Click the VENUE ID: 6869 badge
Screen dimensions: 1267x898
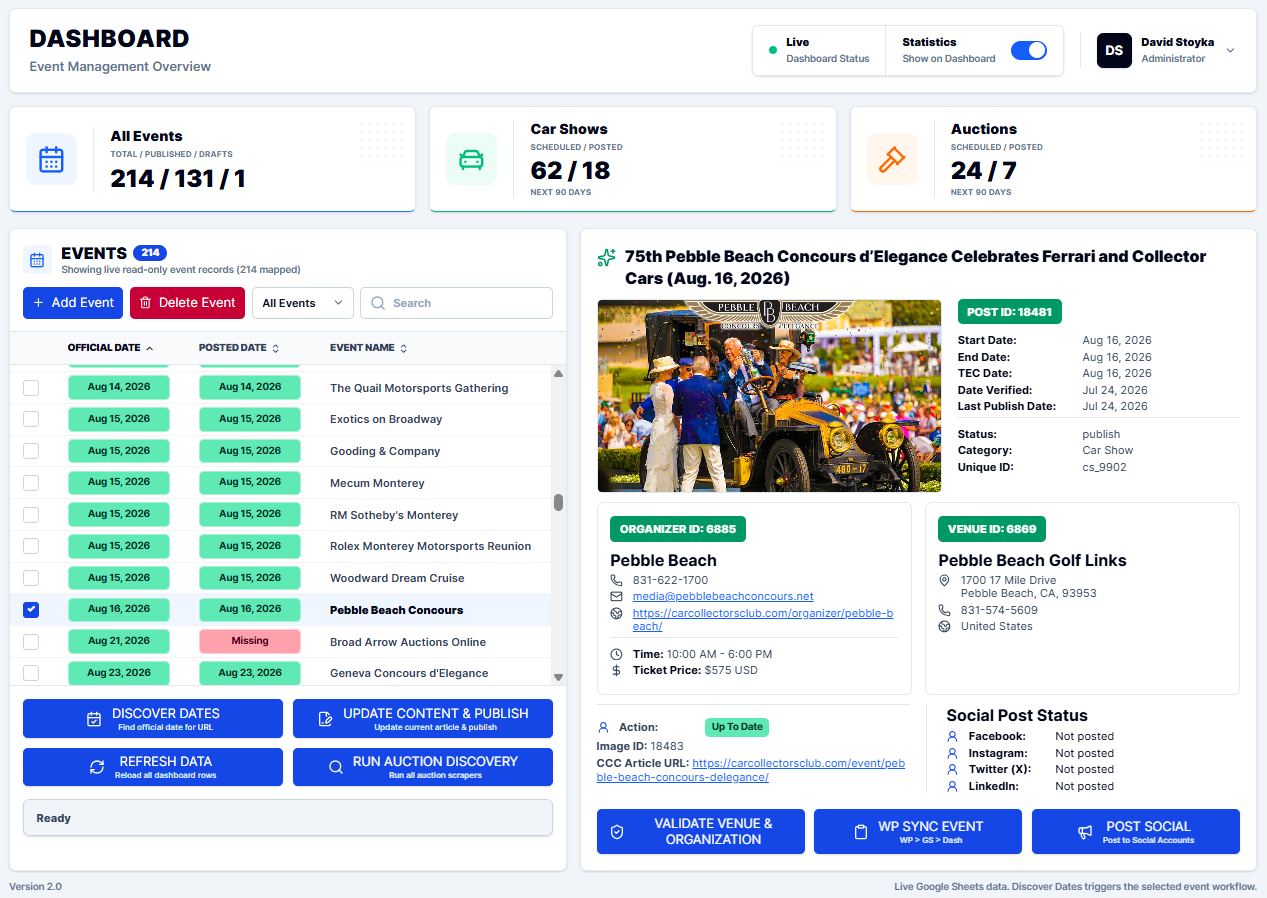point(992,529)
